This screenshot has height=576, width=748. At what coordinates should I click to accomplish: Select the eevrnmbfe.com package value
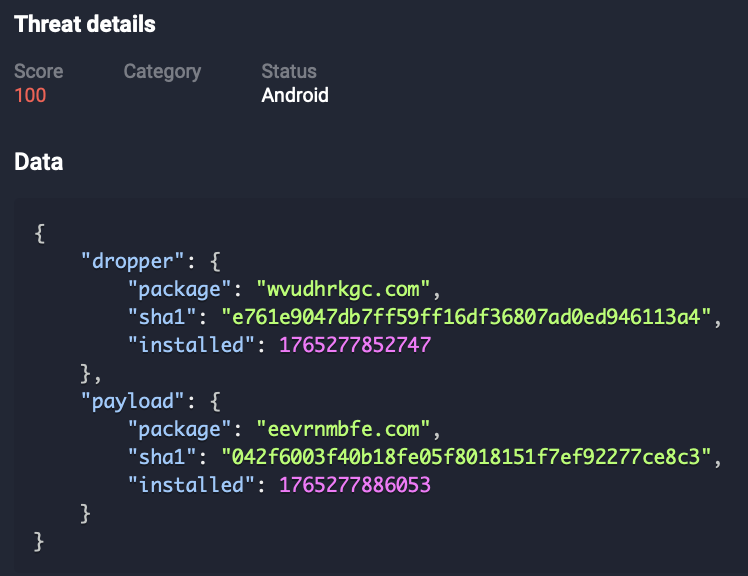tap(349, 429)
